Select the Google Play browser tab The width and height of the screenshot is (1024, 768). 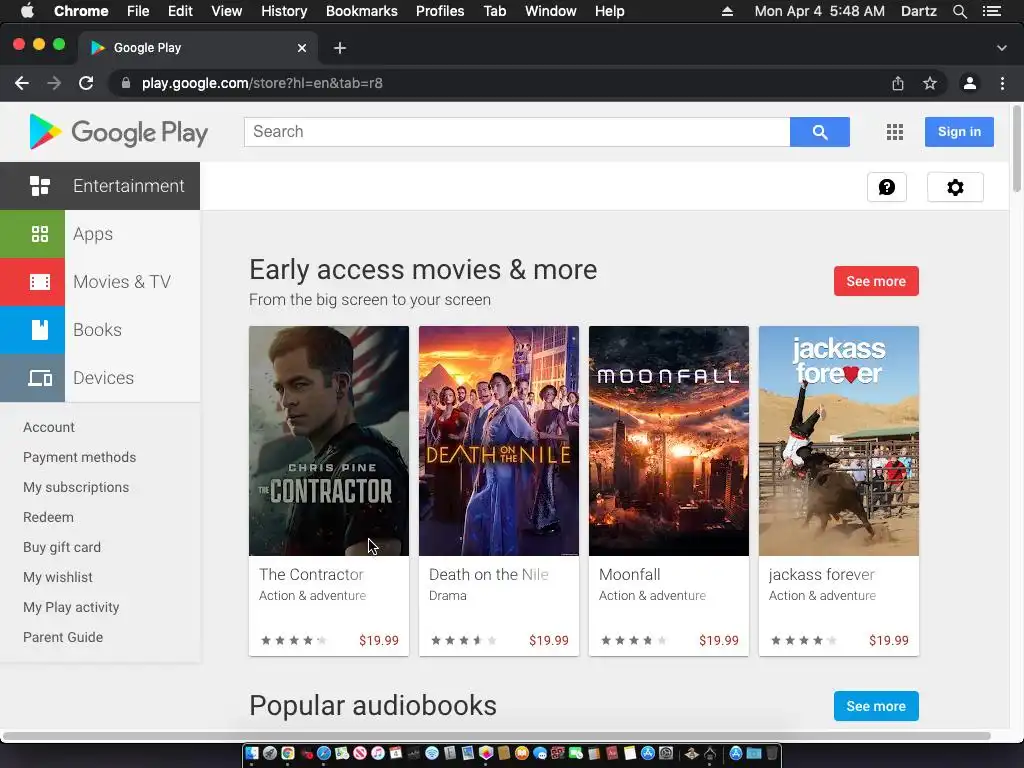[196, 48]
